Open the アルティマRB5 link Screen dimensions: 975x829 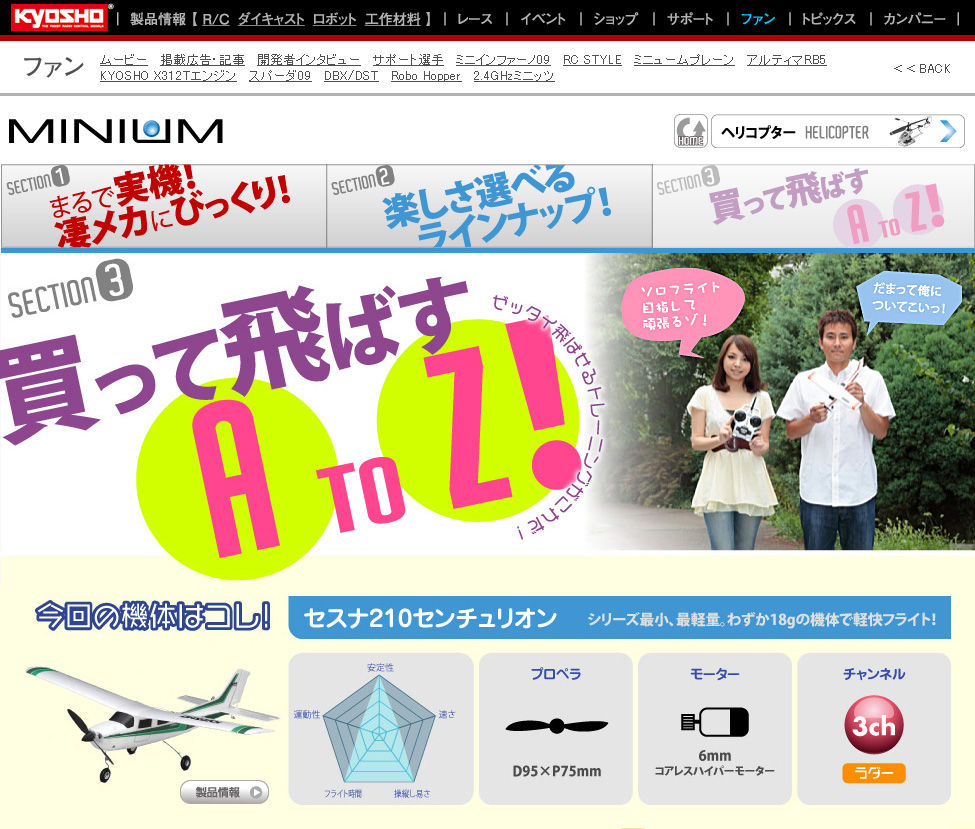click(786, 60)
